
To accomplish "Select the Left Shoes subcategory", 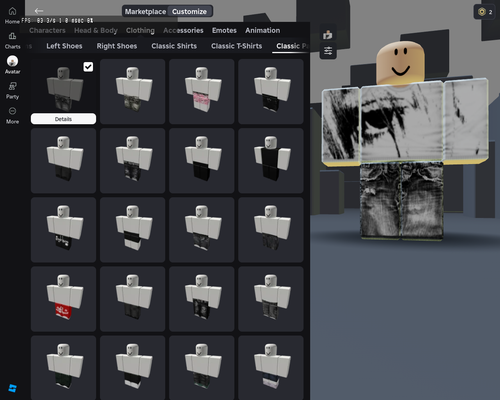I will 64,46.
